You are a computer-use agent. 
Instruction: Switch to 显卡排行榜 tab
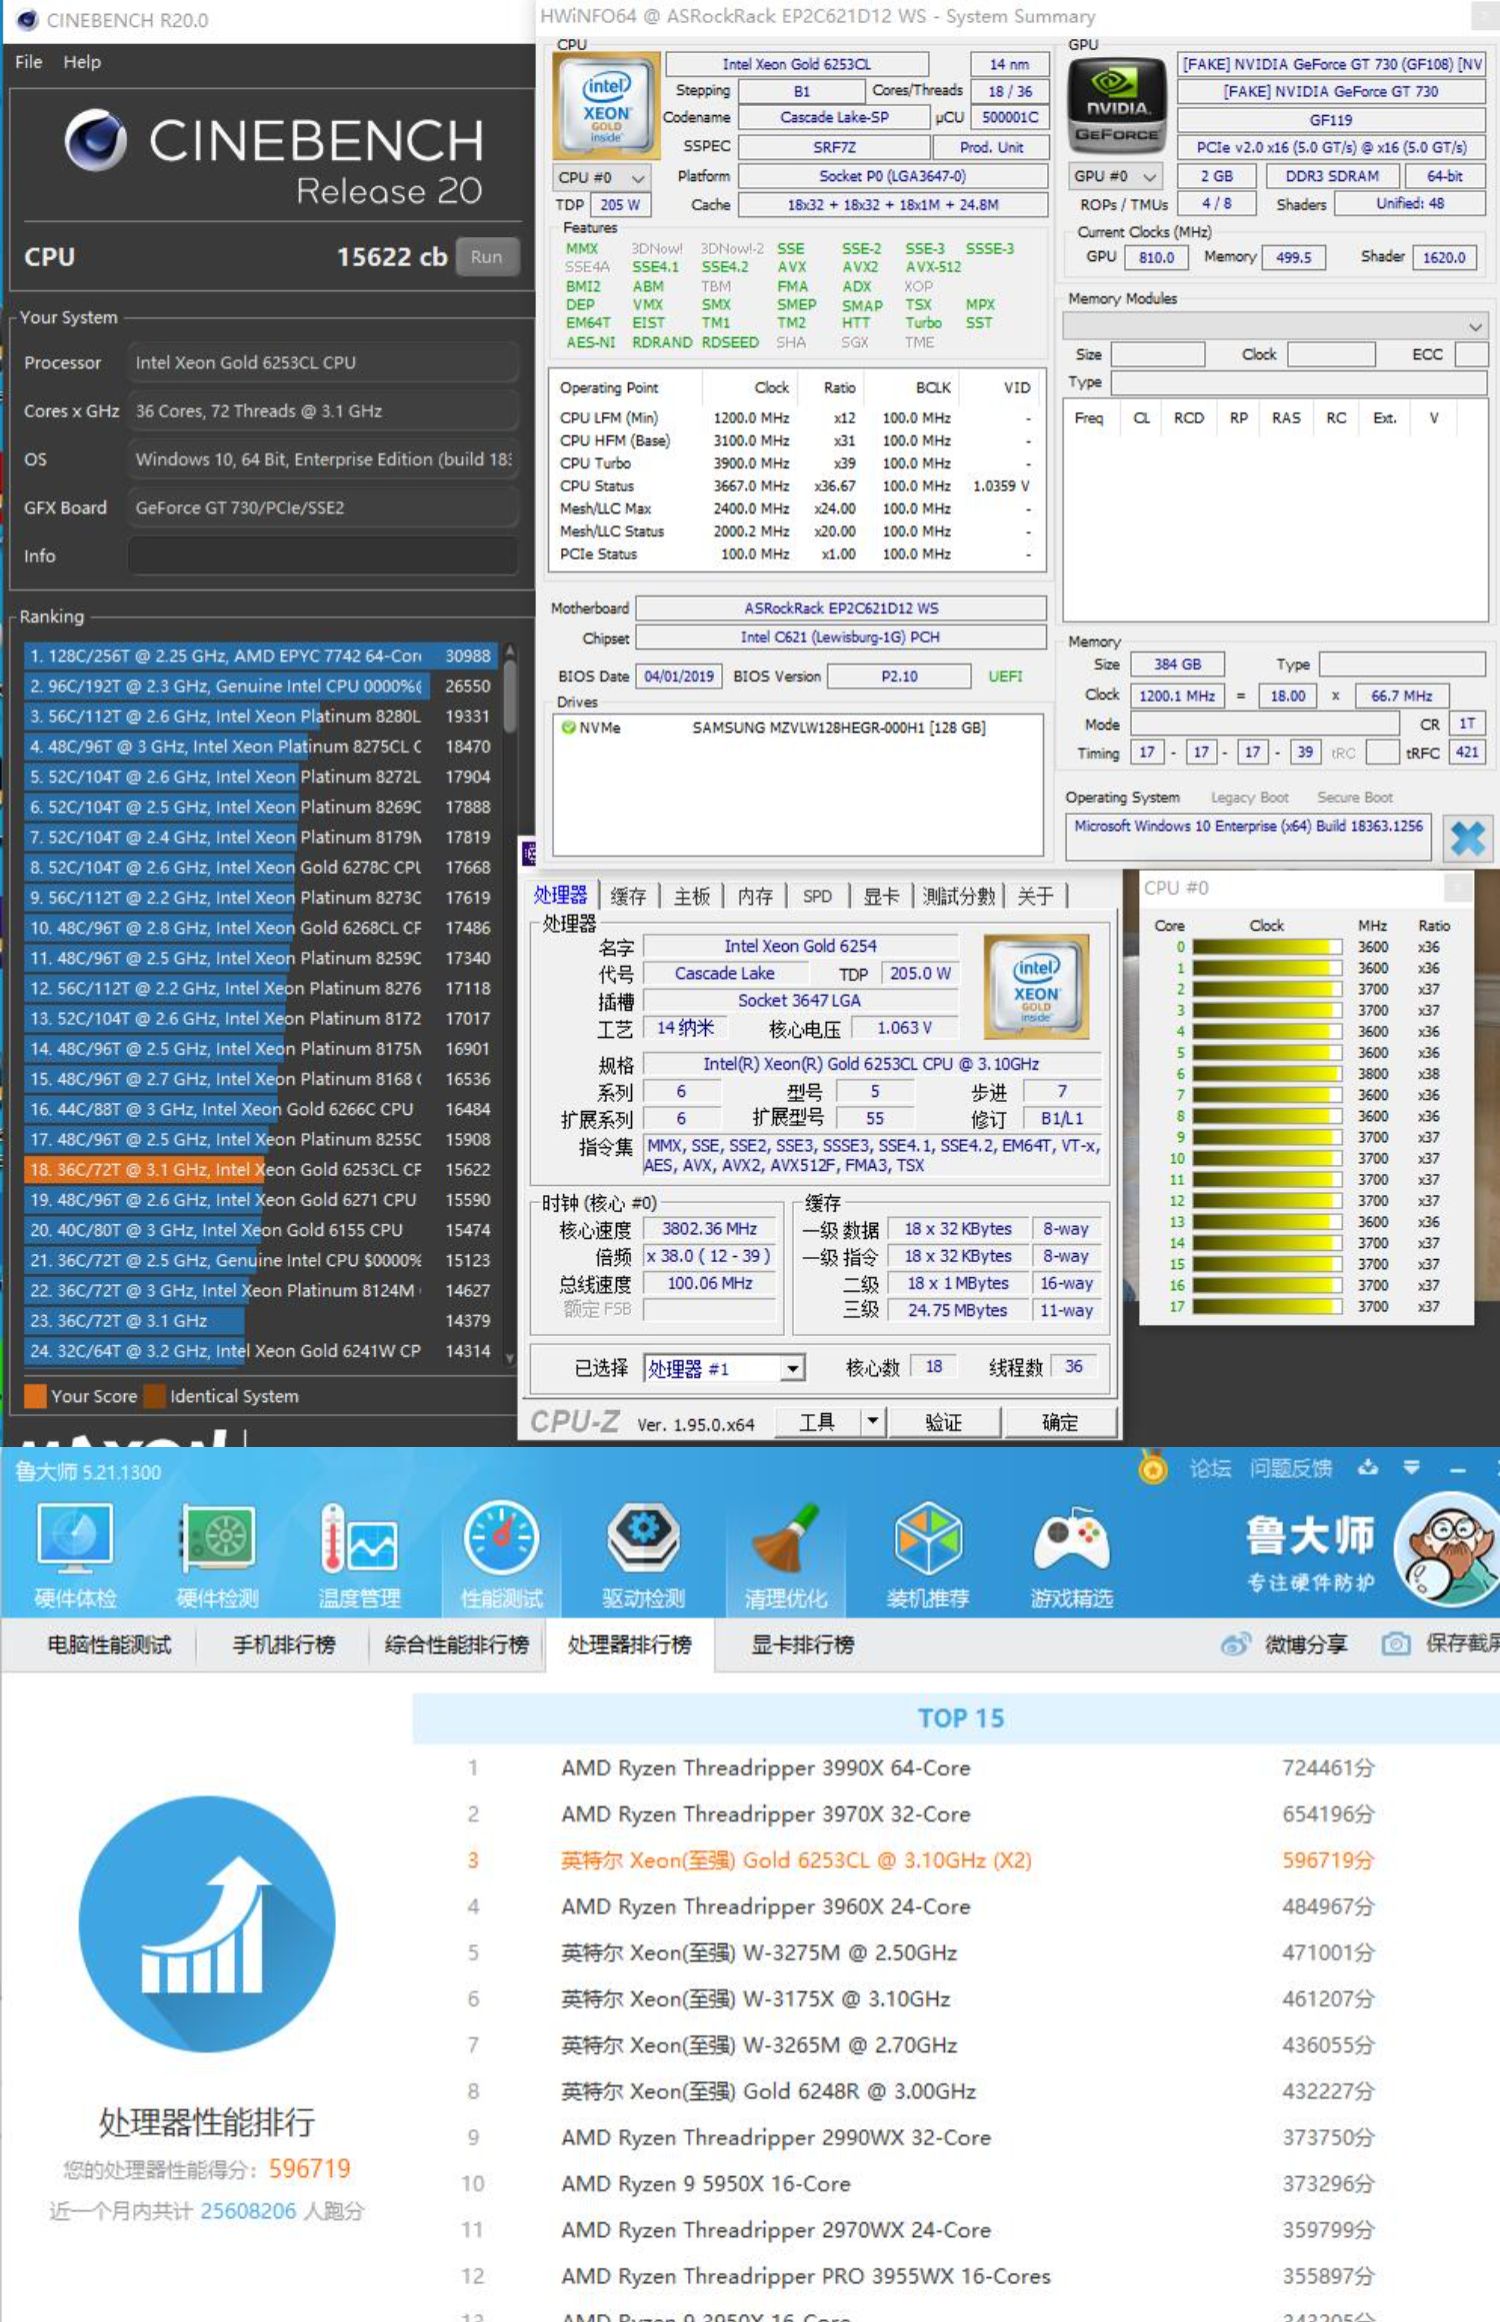(802, 1644)
